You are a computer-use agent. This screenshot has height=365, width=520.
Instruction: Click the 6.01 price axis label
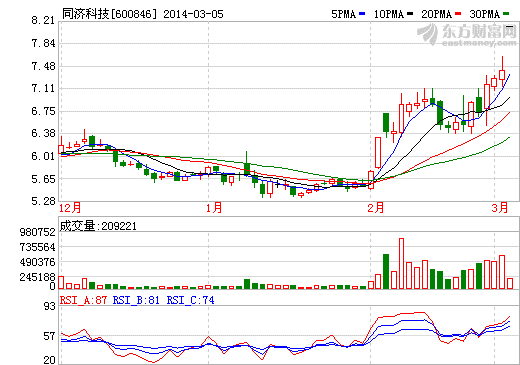click(43, 156)
